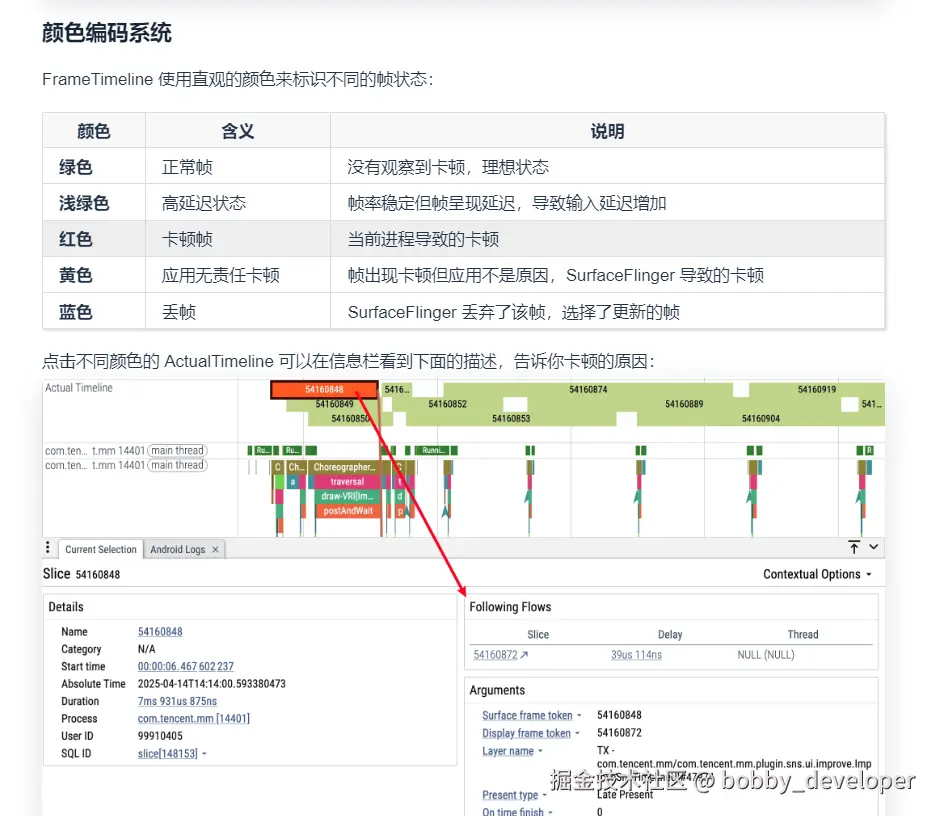Open Present type argument dropdown
Screen dimensions: 937x816
(544, 795)
